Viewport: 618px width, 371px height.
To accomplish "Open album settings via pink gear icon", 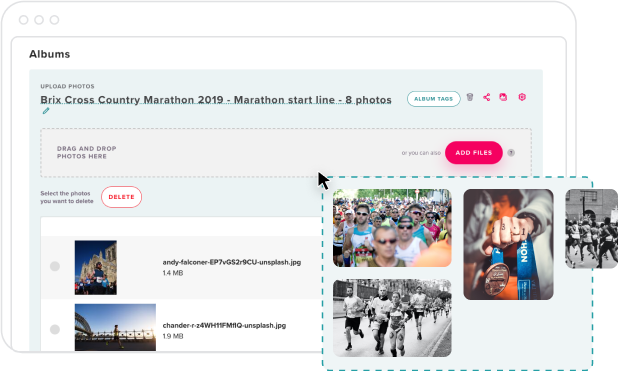I will tap(522, 97).
